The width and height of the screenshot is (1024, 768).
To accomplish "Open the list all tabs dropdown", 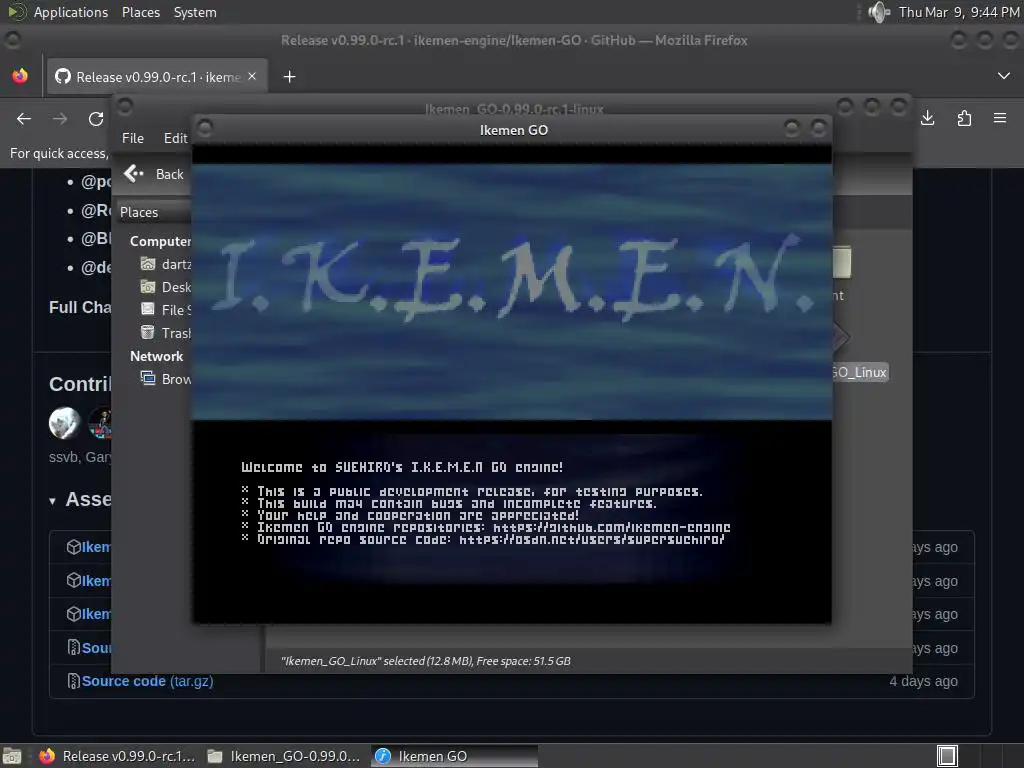I will click(1004, 76).
